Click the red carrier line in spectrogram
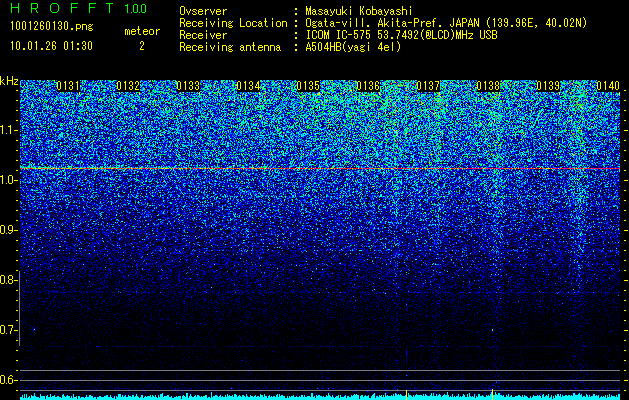629x400 pixels. pos(320,169)
